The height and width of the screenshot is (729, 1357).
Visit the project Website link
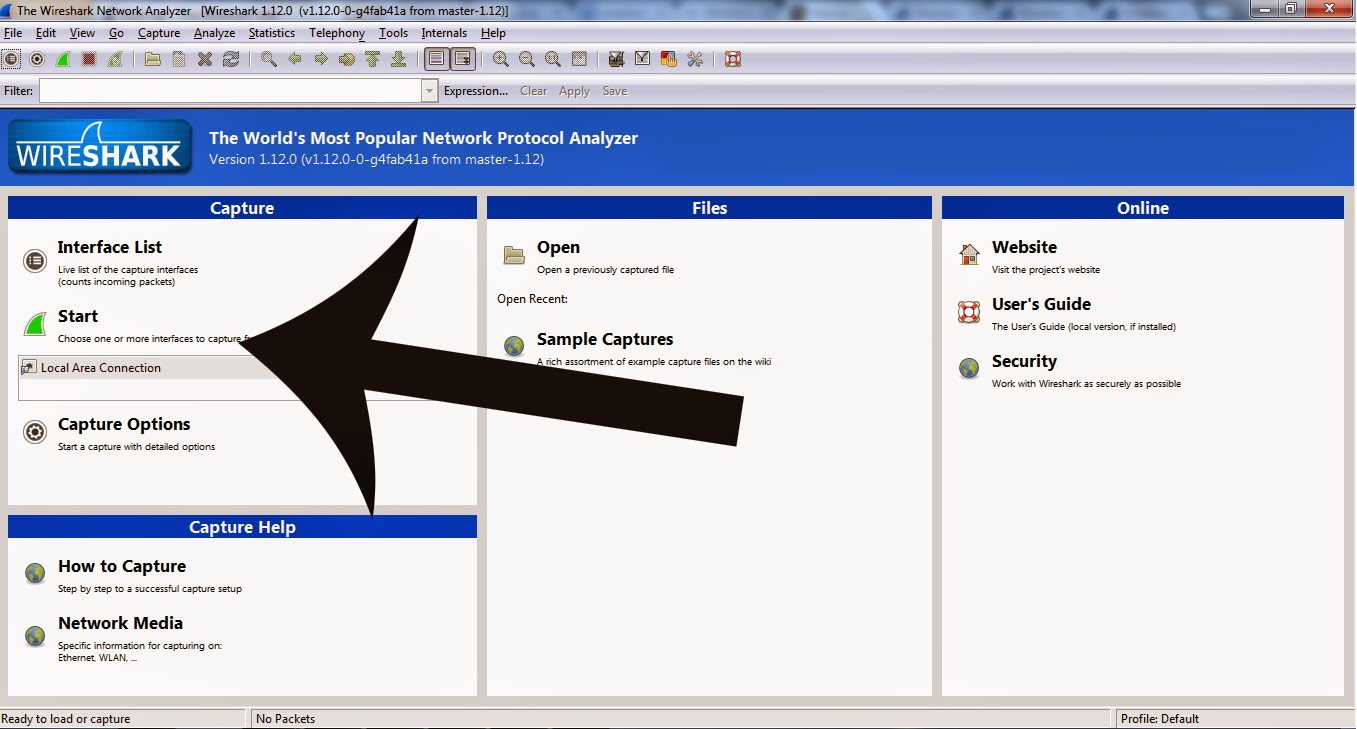point(1024,247)
